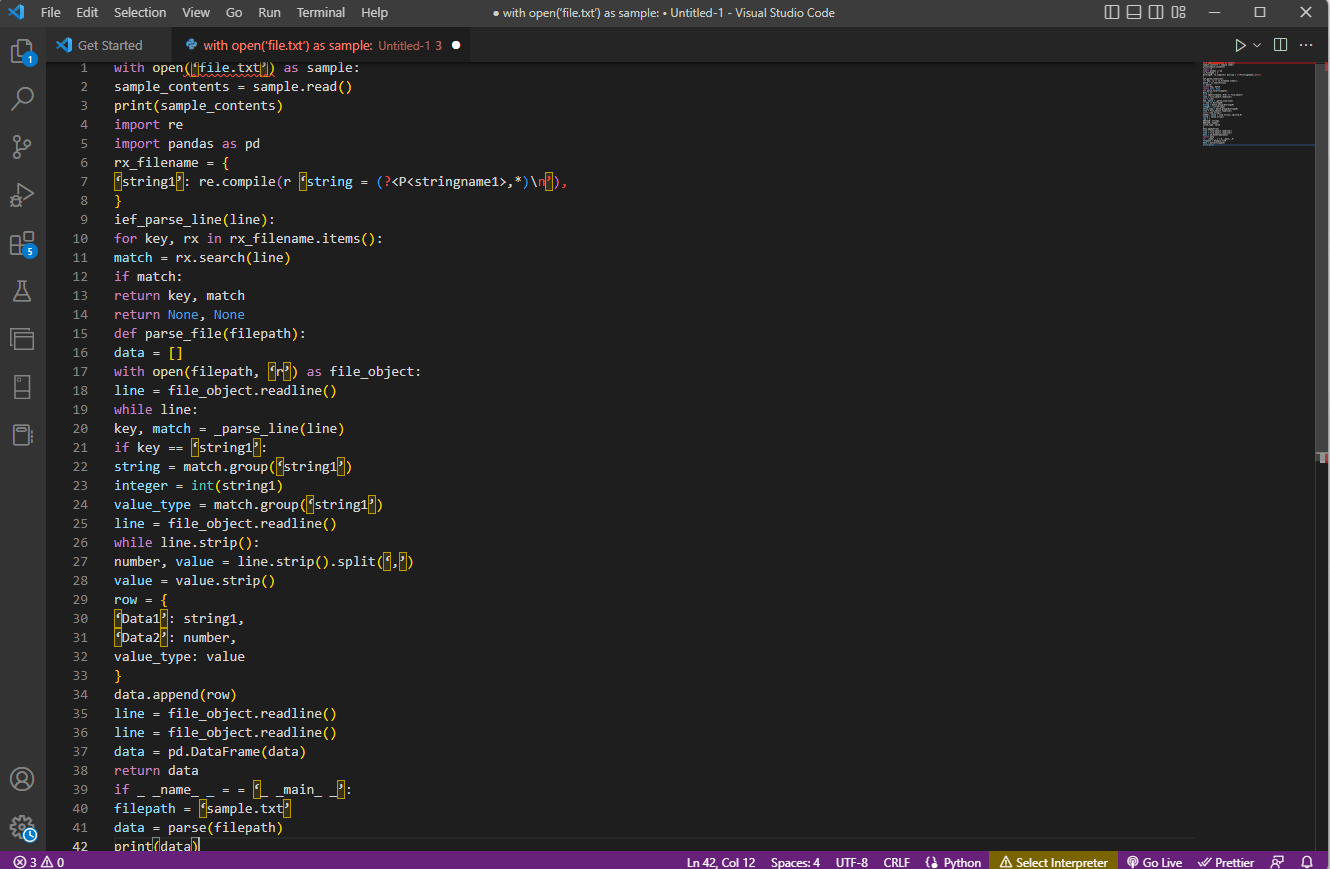Click the feedback icon in status bar
The image size is (1330, 869).
pos(1277,862)
